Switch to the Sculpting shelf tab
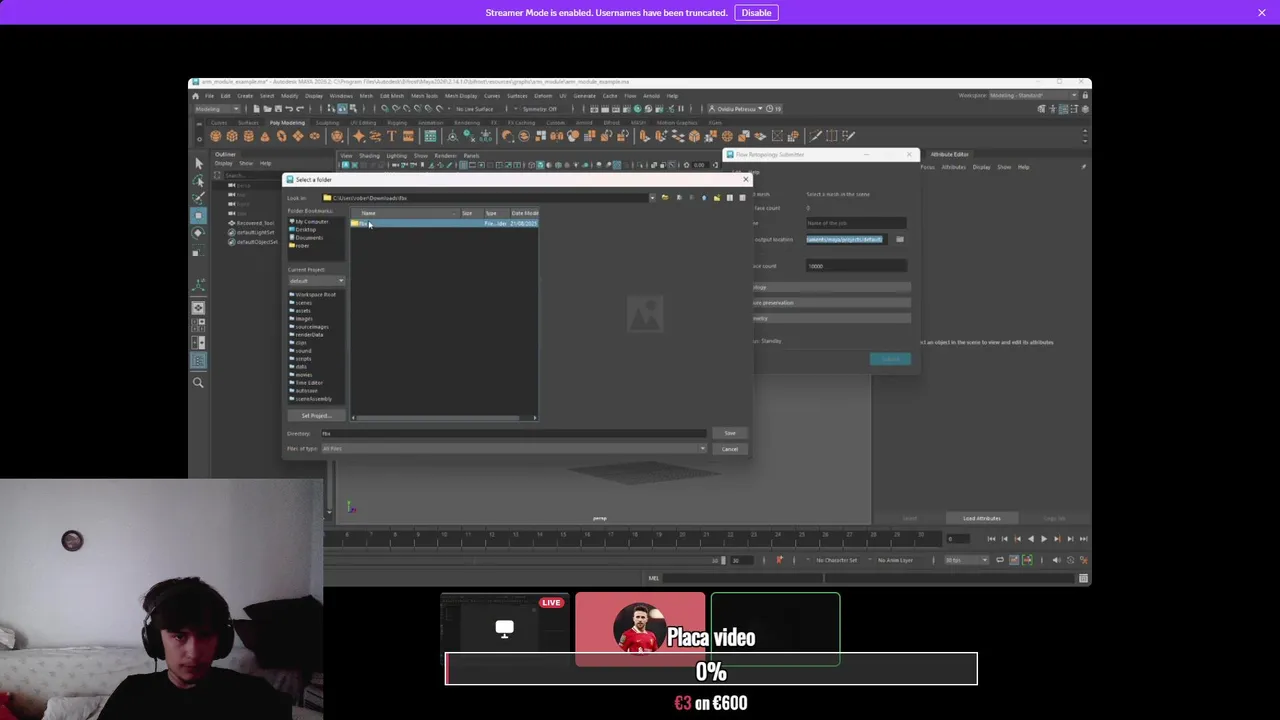The height and width of the screenshot is (720, 1280). pos(327,123)
